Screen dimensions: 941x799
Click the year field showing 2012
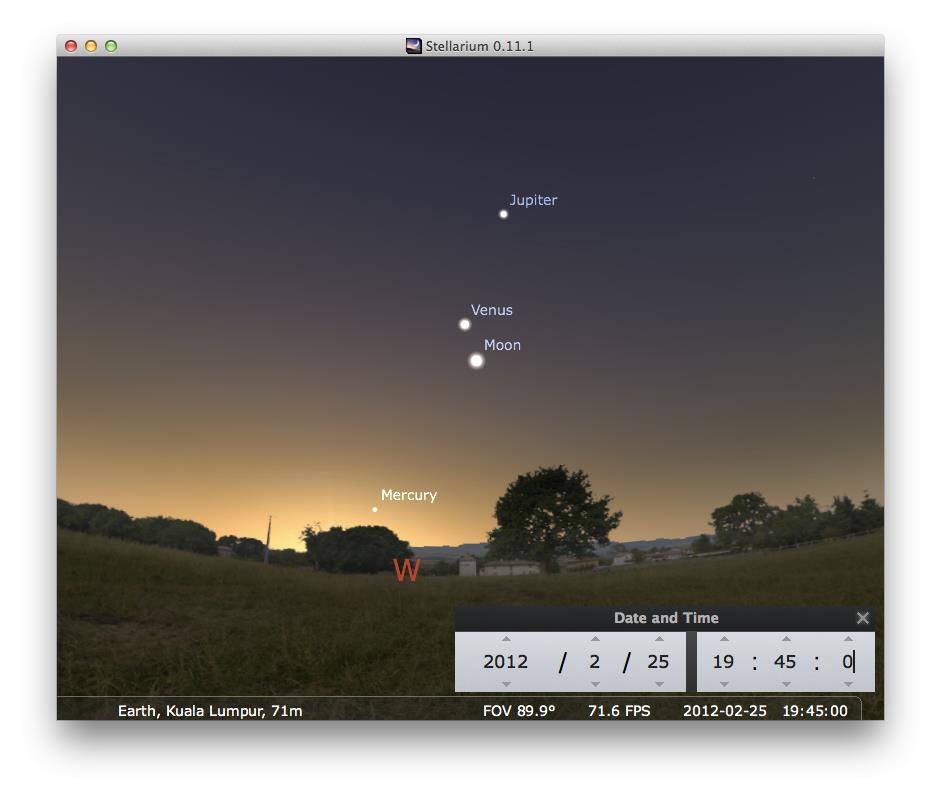point(506,662)
